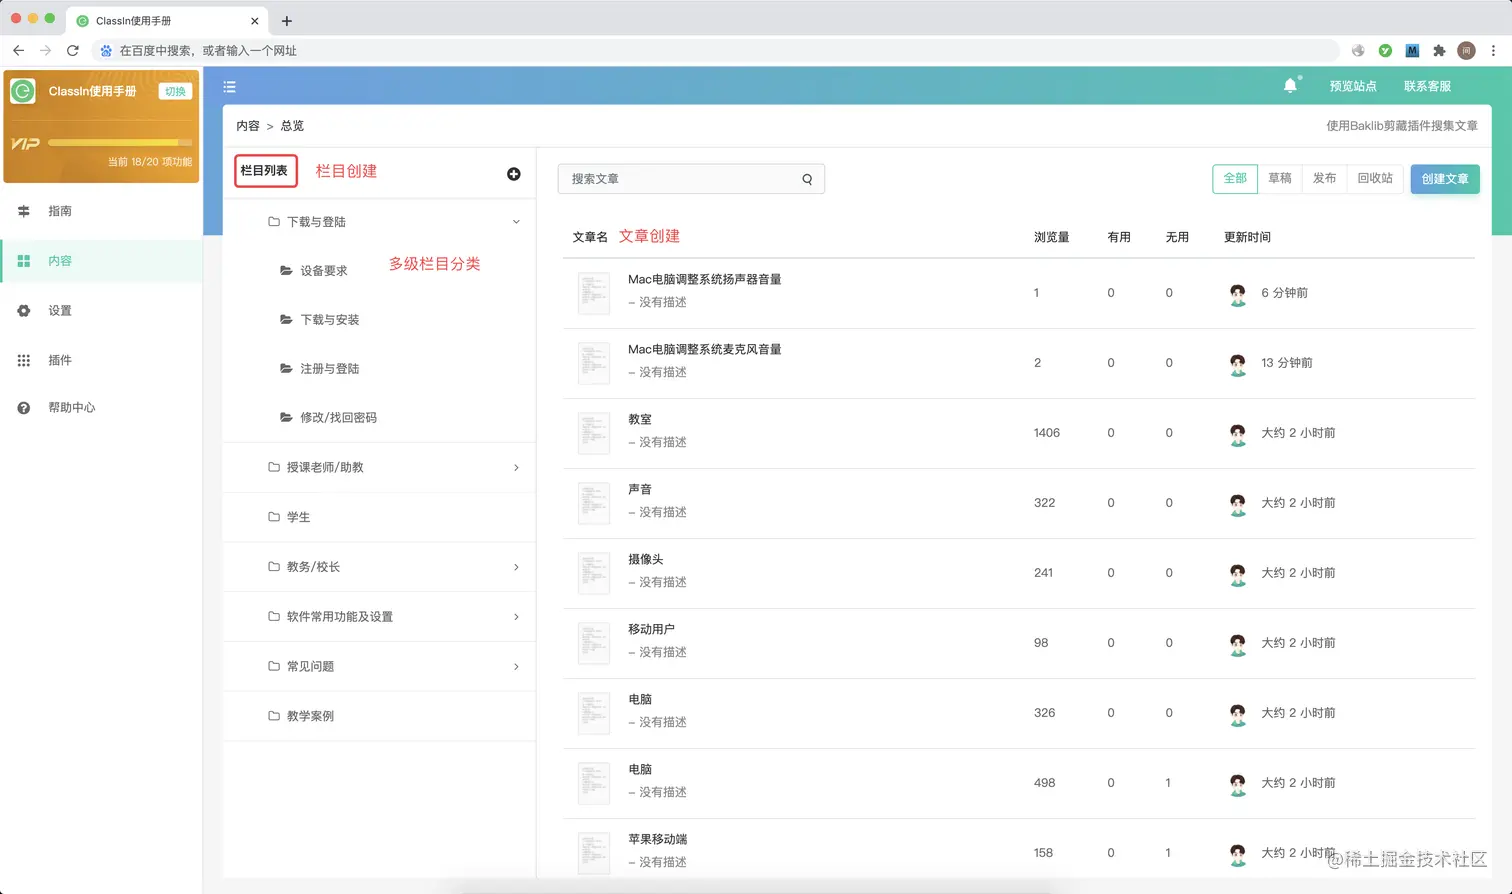Add a new column with plus icon

[x=514, y=174]
